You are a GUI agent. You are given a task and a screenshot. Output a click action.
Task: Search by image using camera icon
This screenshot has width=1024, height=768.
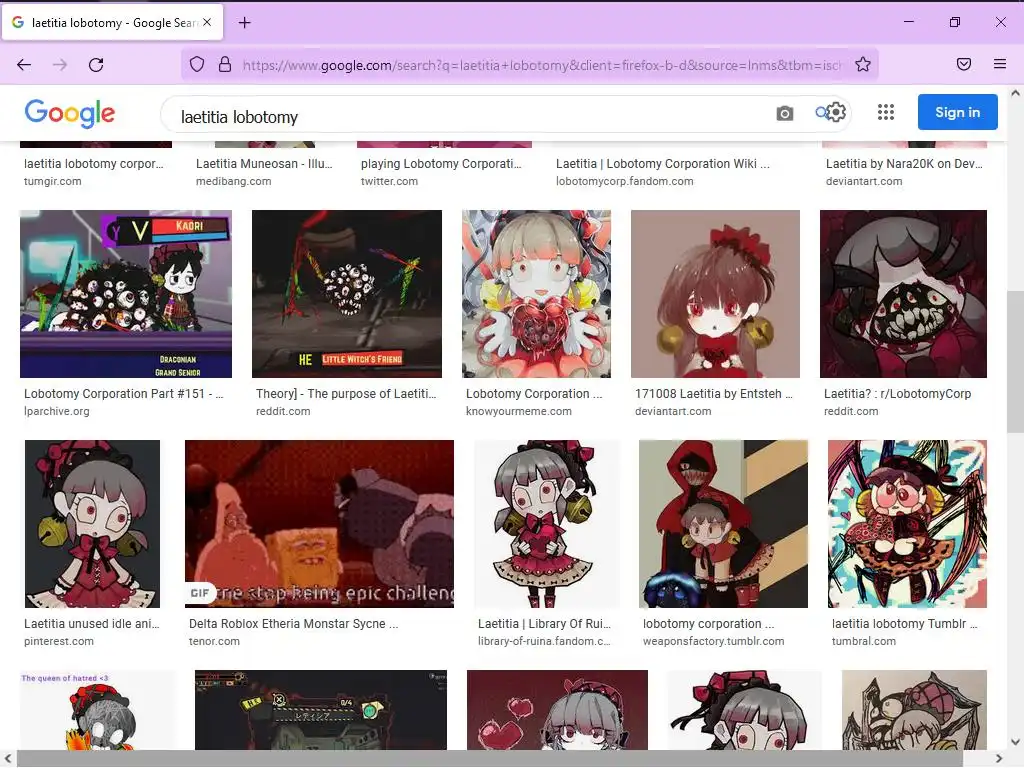784,113
